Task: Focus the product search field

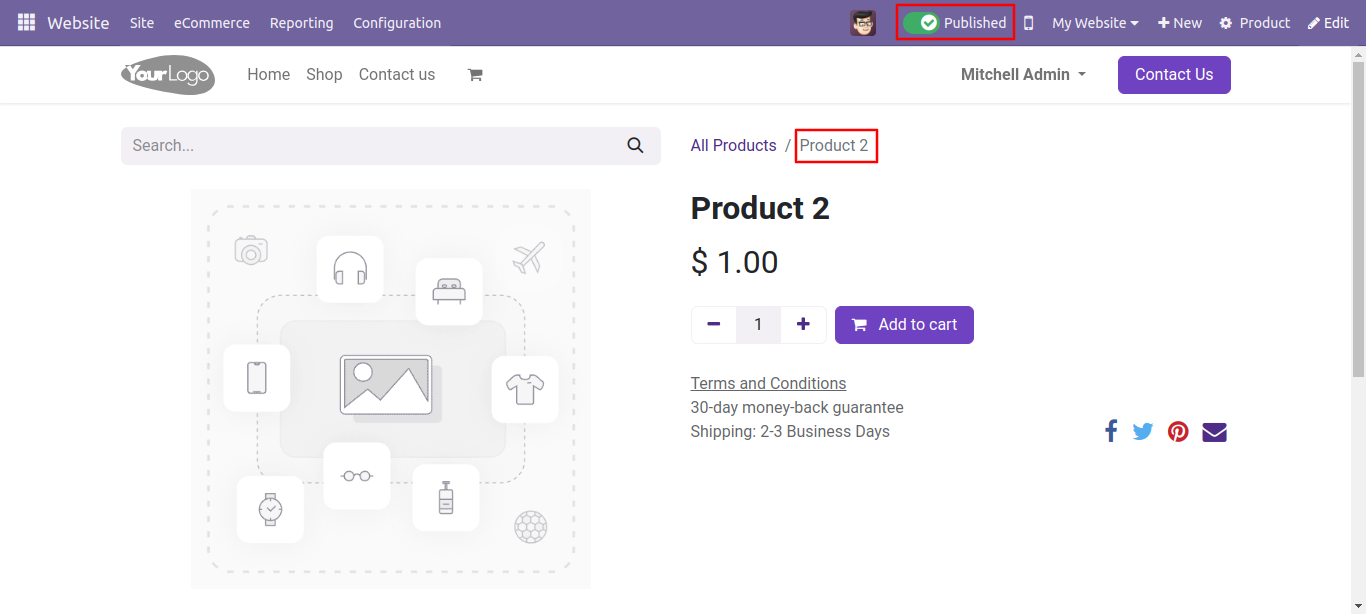Action: click(x=370, y=146)
